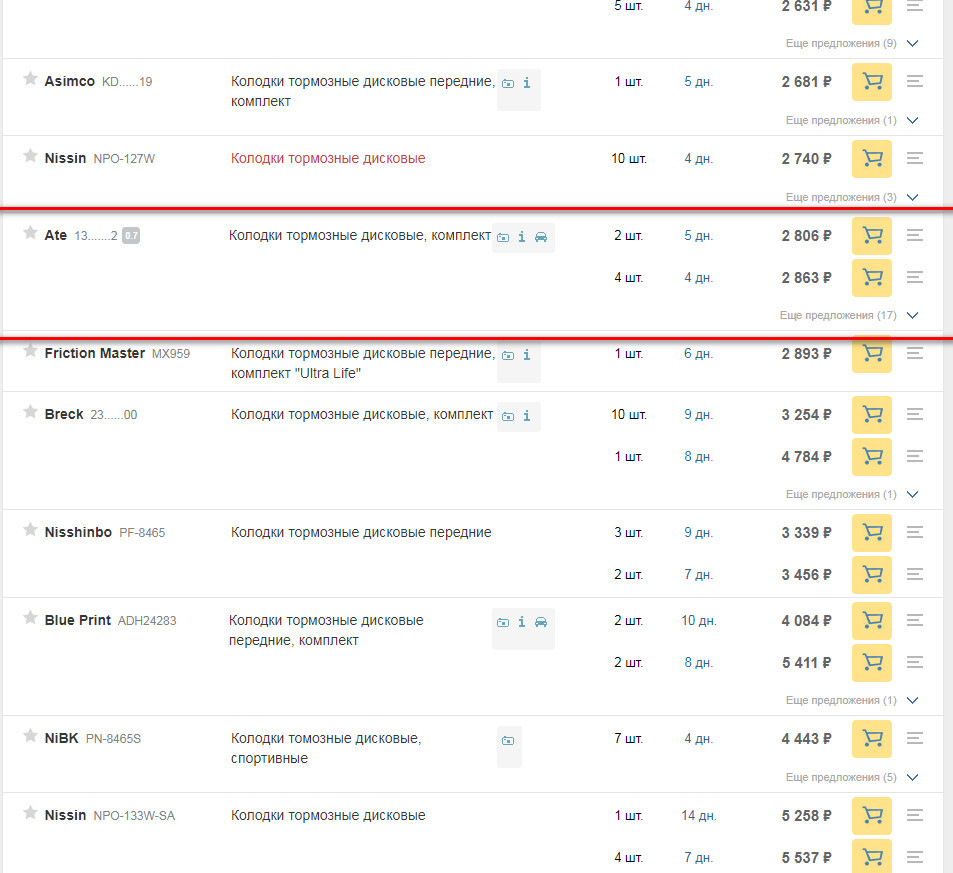
Task: Add Nisshinbo 3 456 ₽ offer to cart
Action: 872,575
